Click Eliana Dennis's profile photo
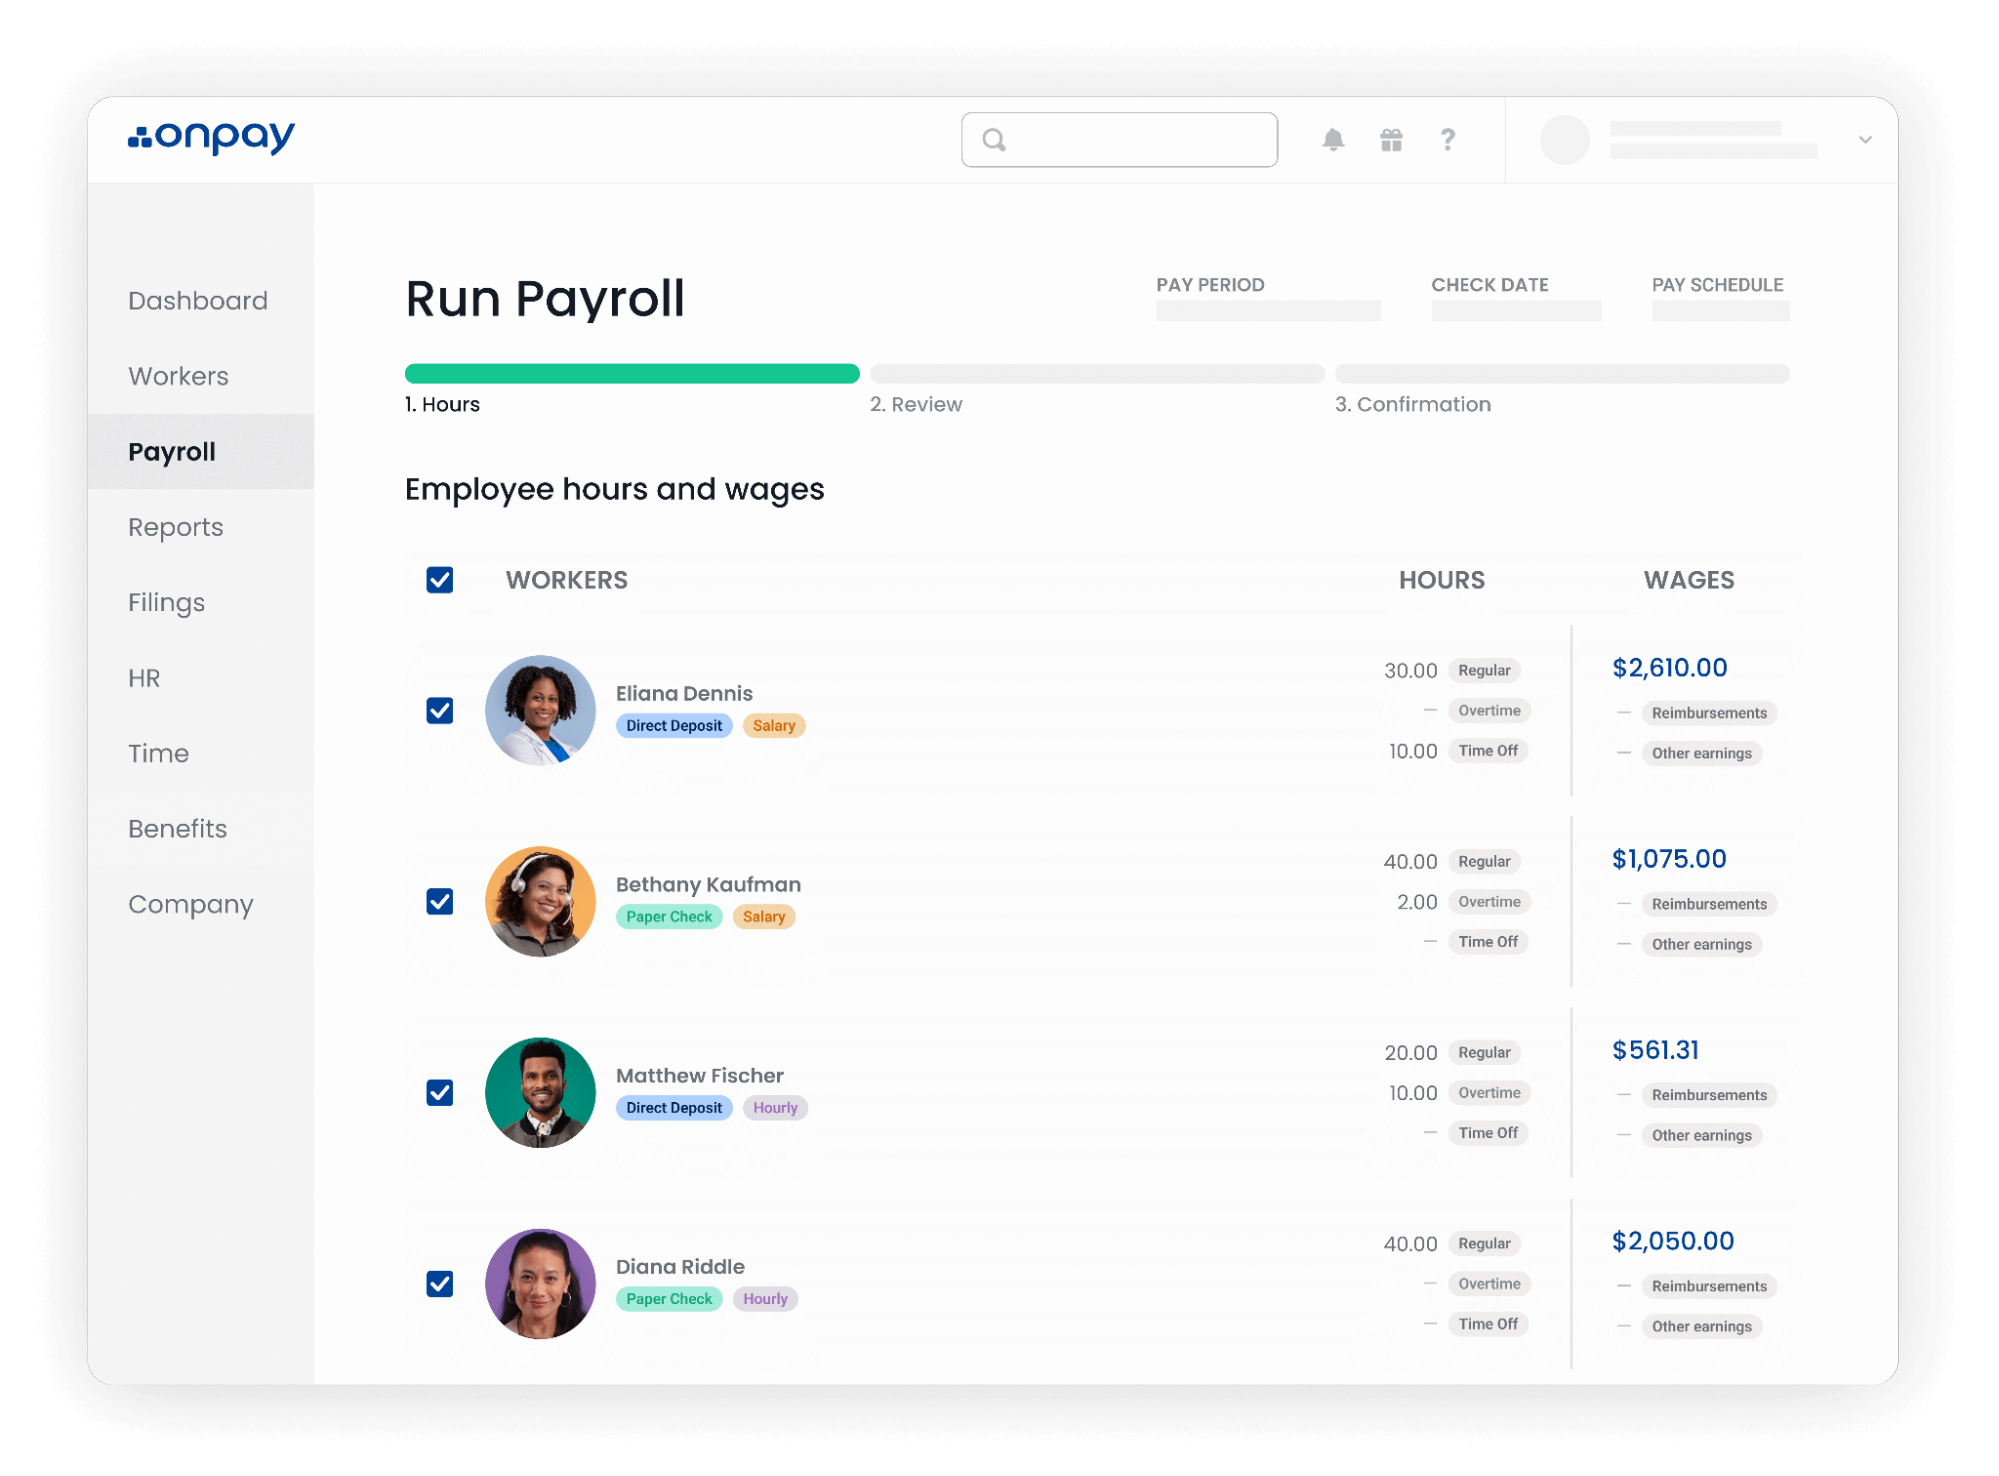 click(539, 711)
